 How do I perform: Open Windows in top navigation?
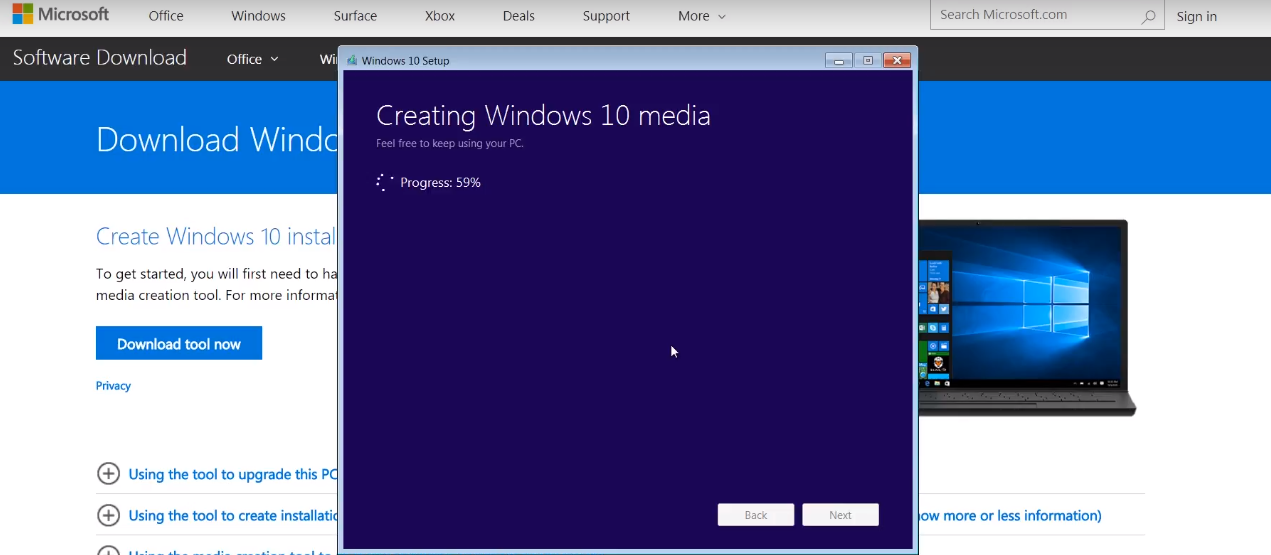click(258, 16)
